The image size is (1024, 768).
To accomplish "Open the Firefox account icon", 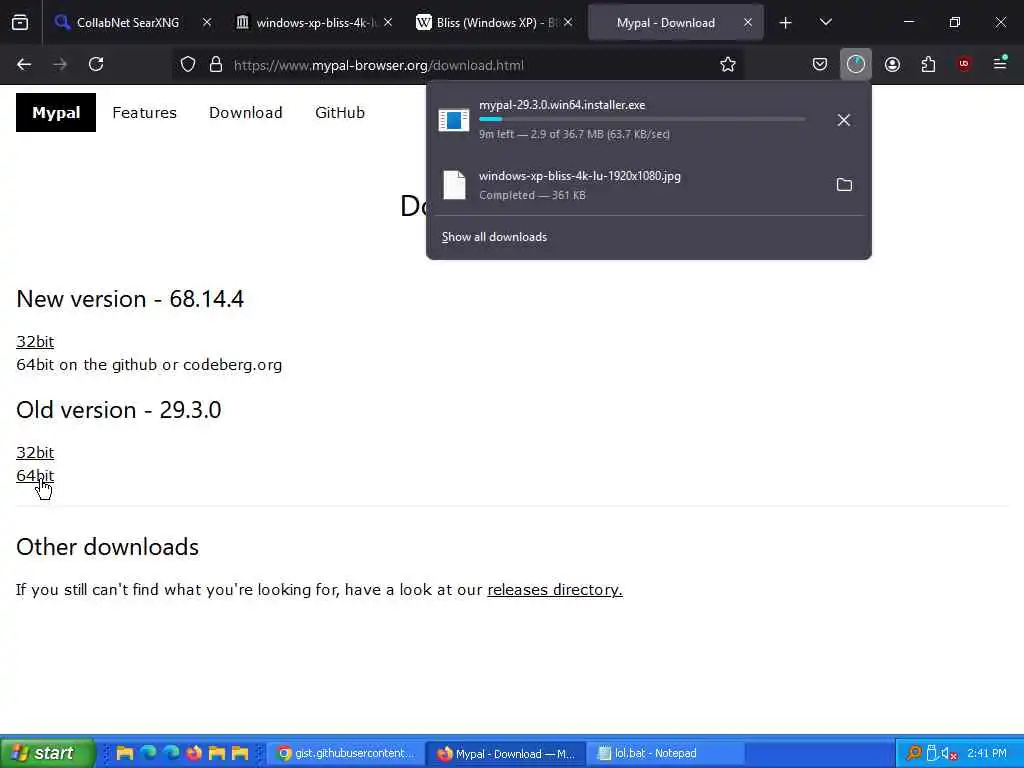I will (892, 64).
